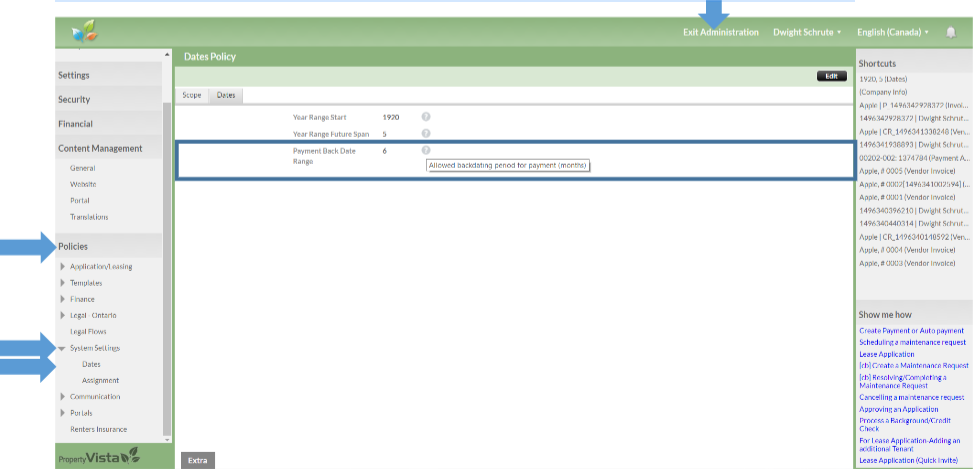Screen dimensions: 974x469
Task: Collapse the System Settings tree node
Action: [63, 348]
